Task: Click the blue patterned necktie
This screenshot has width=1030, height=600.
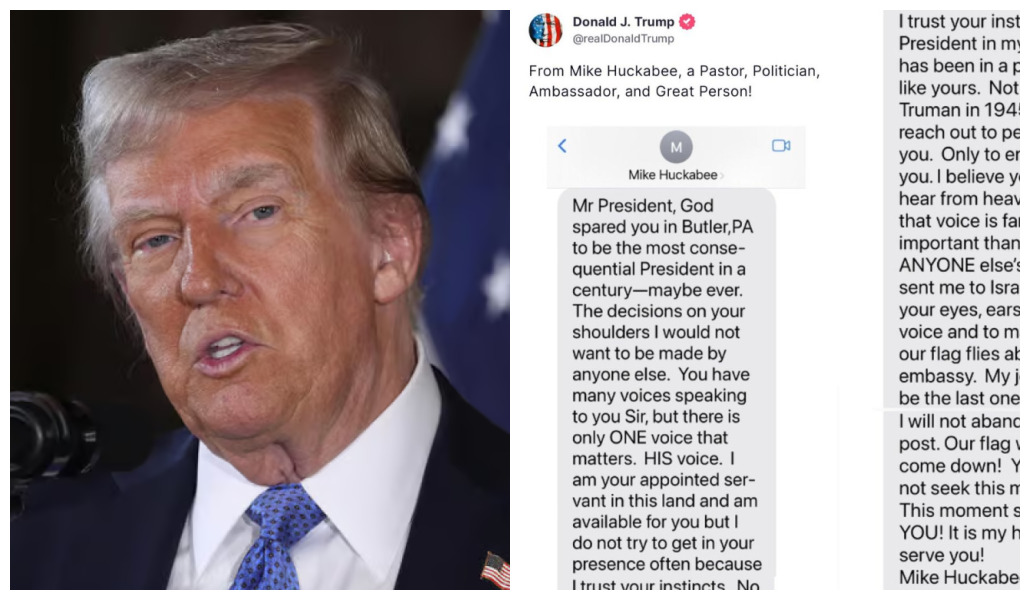Action: (x=279, y=536)
